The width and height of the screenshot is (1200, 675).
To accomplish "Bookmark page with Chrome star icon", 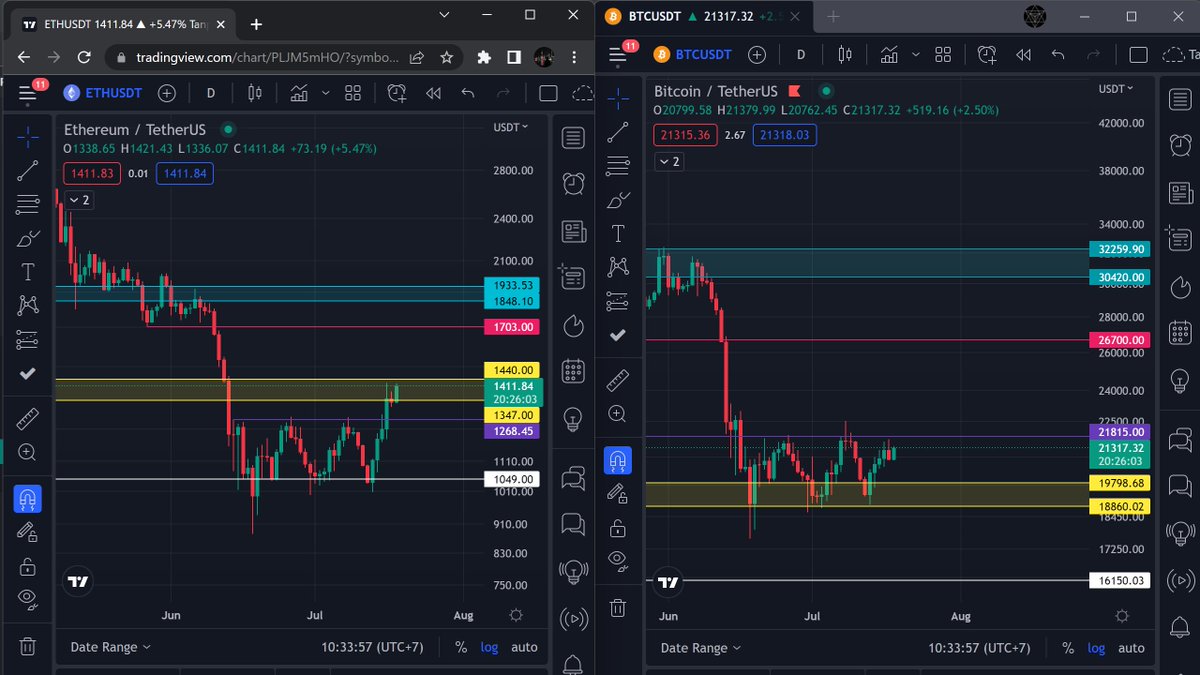I will pyautogui.click(x=446, y=57).
